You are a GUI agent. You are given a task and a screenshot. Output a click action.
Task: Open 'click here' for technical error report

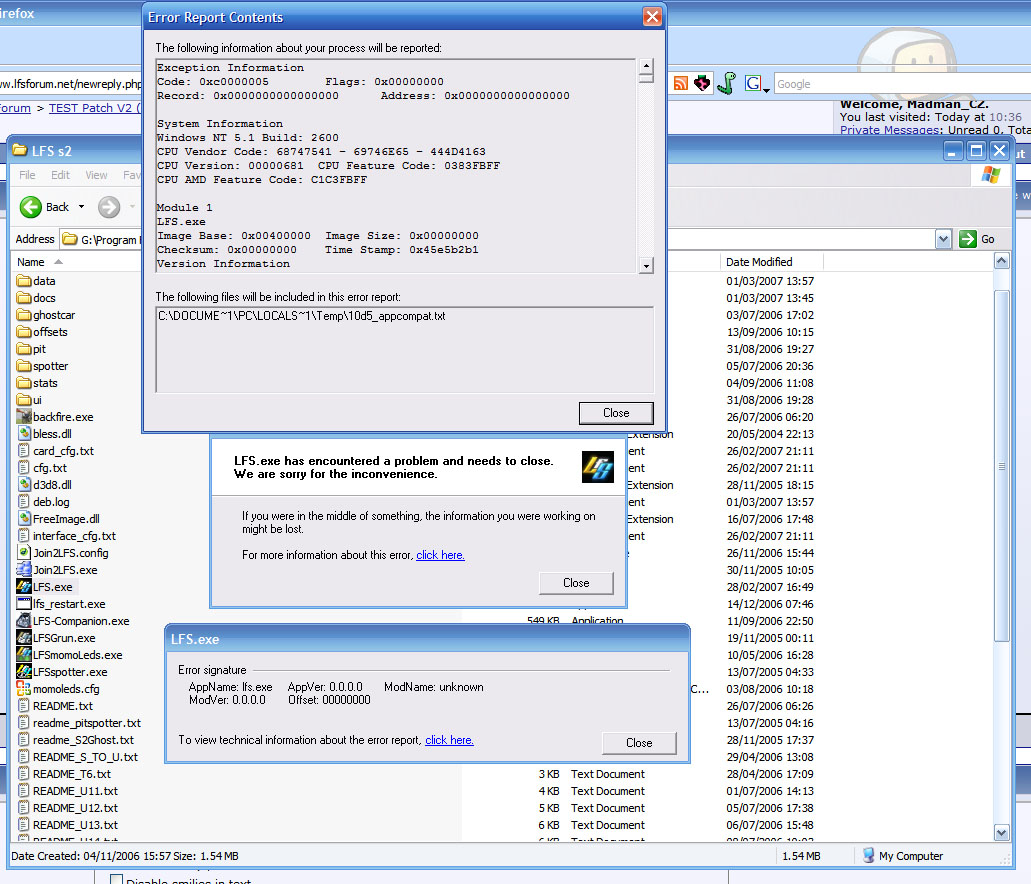point(449,740)
